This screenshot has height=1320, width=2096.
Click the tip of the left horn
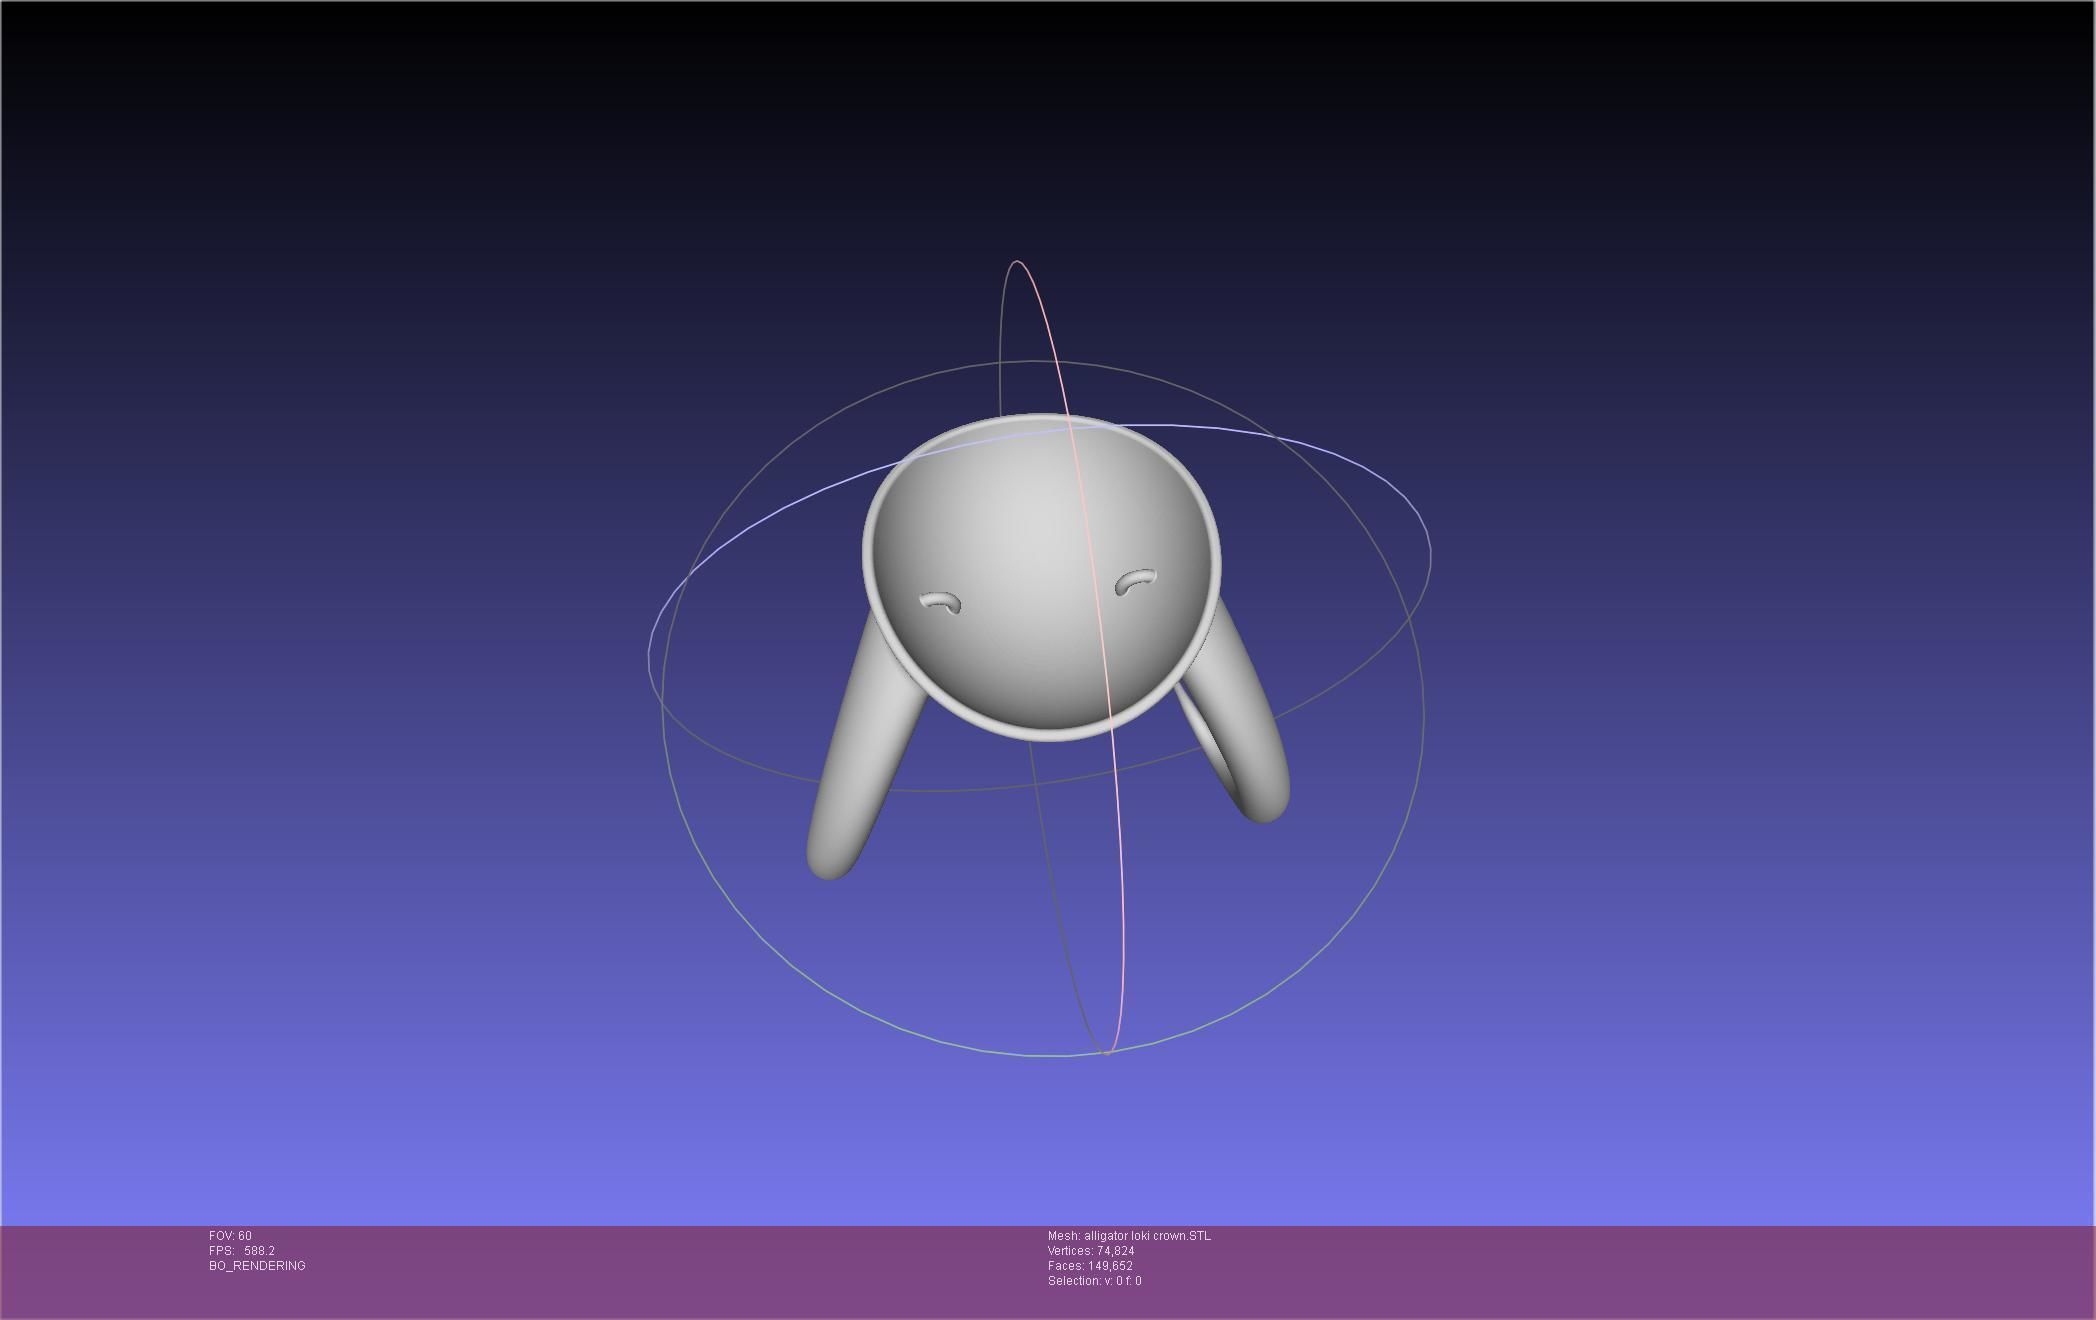coord(828,868)
